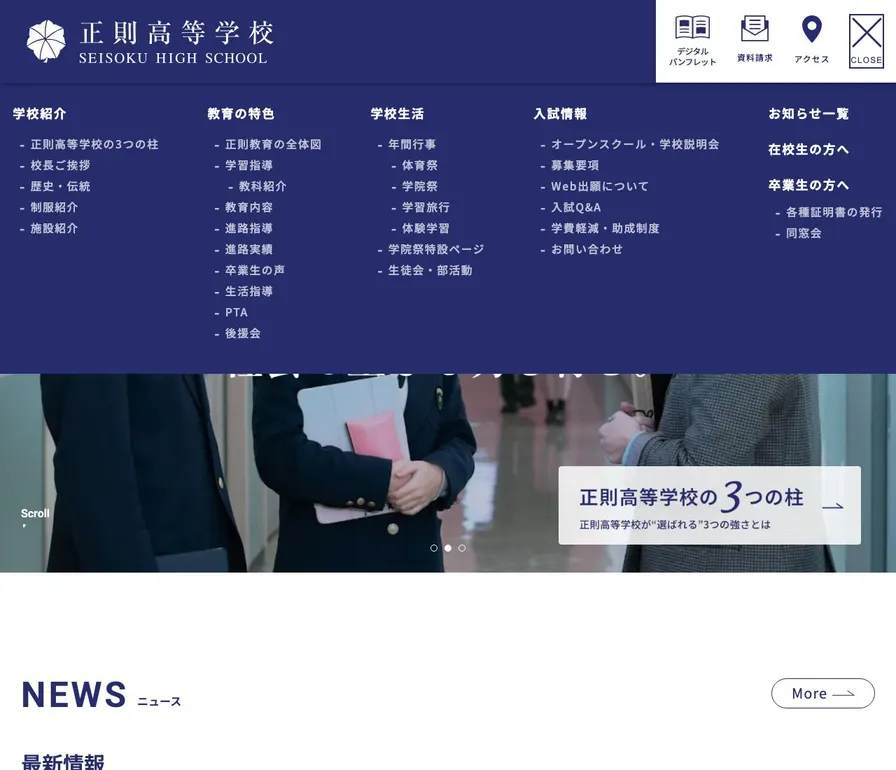Open 学費軽減・助成制度 link
Image resolution: width=896 pixels, height=770 pixels.
click(605, 228)
